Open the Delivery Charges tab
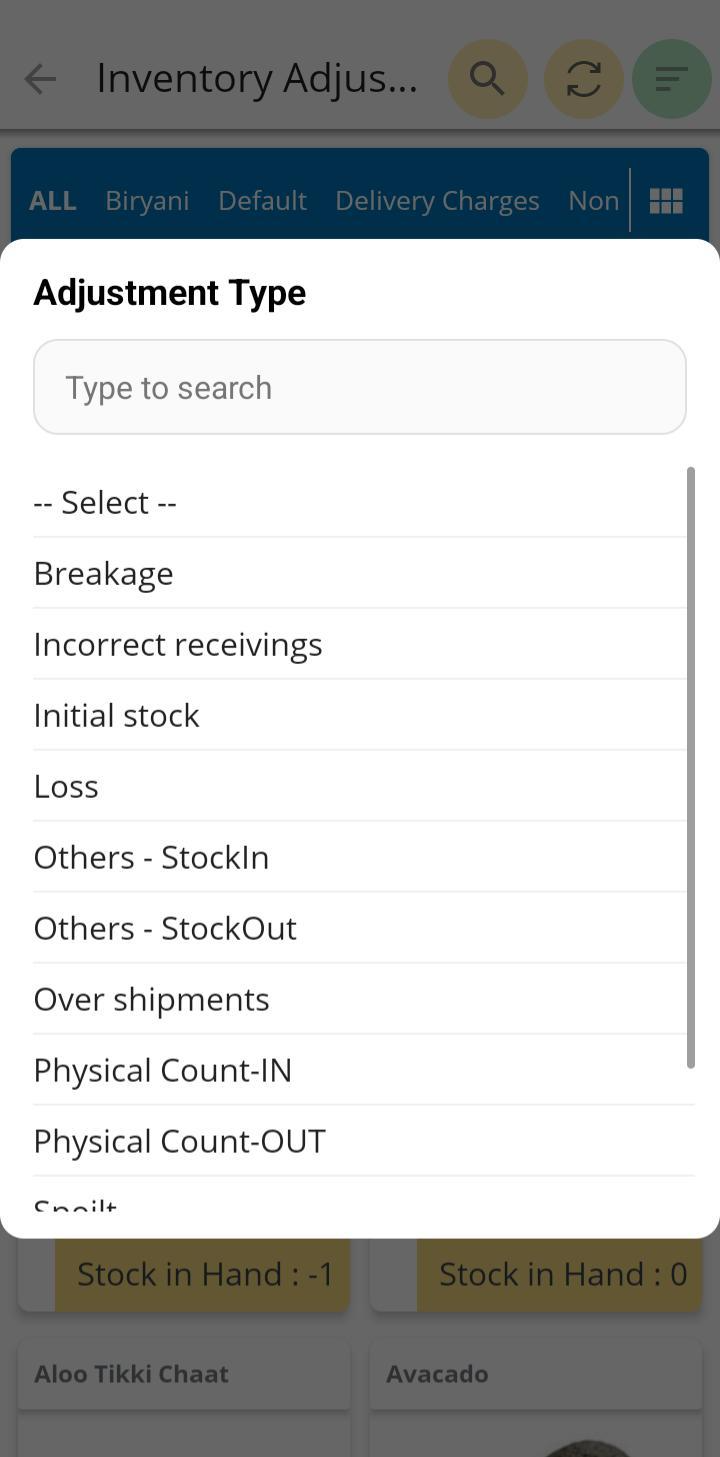The image size is (720, 1457). (437, 201)
